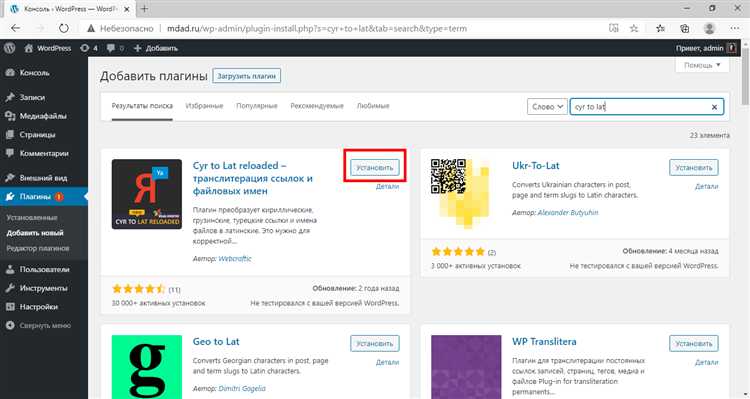Open Редактор плагинов submenu item
The height and width of the screenshot is (399, 750).
point(38,248)
